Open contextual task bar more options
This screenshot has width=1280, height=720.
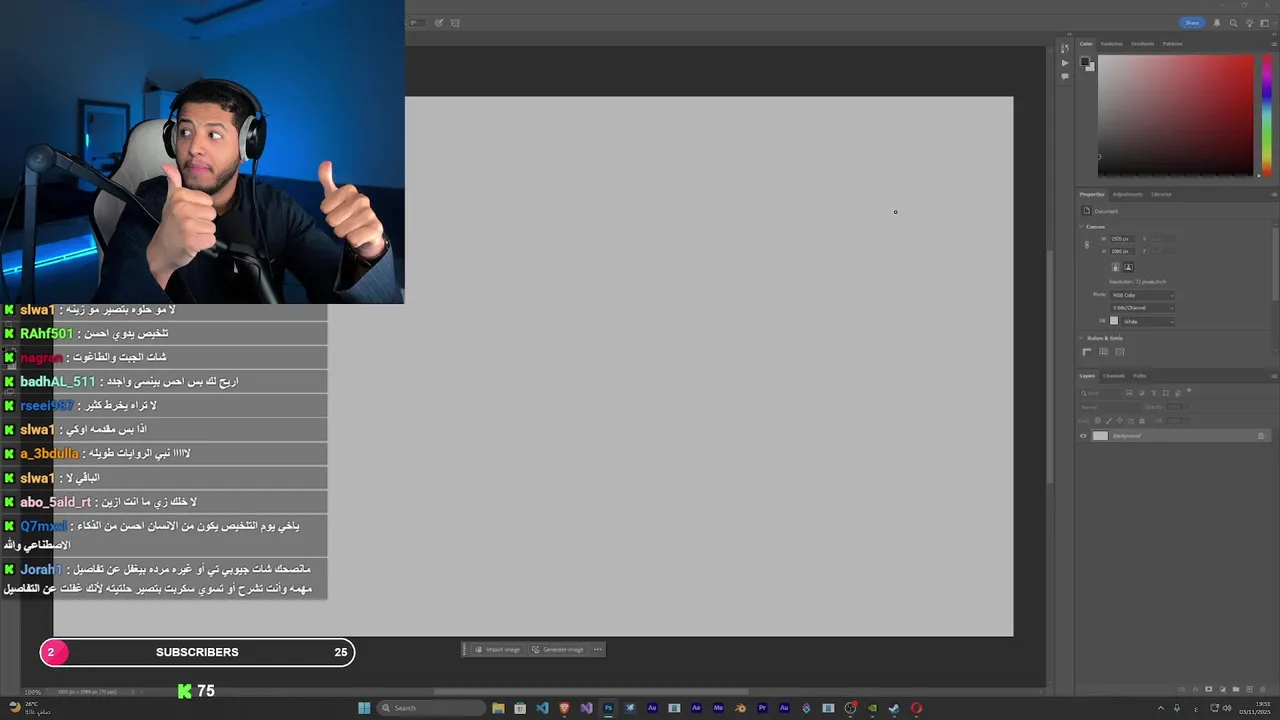[598, 650]
